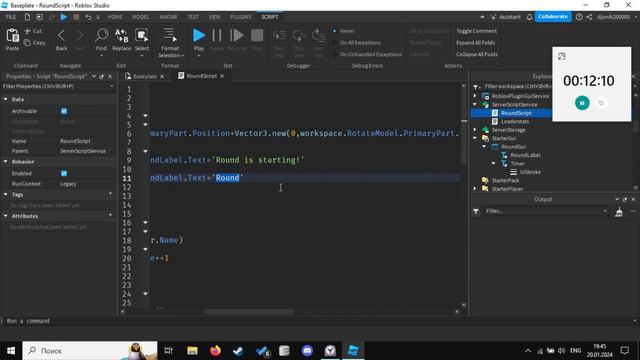Close the RoundScript tab
Screen dimensions: 640x360
pos(222,76)
